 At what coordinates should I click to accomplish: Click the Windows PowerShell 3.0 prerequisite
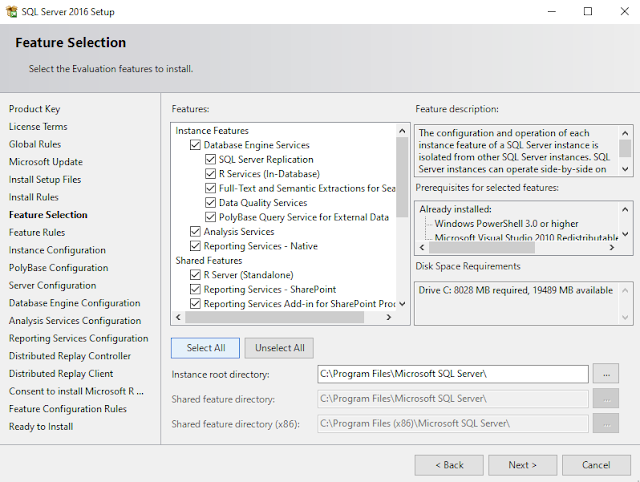pos(506,224)
